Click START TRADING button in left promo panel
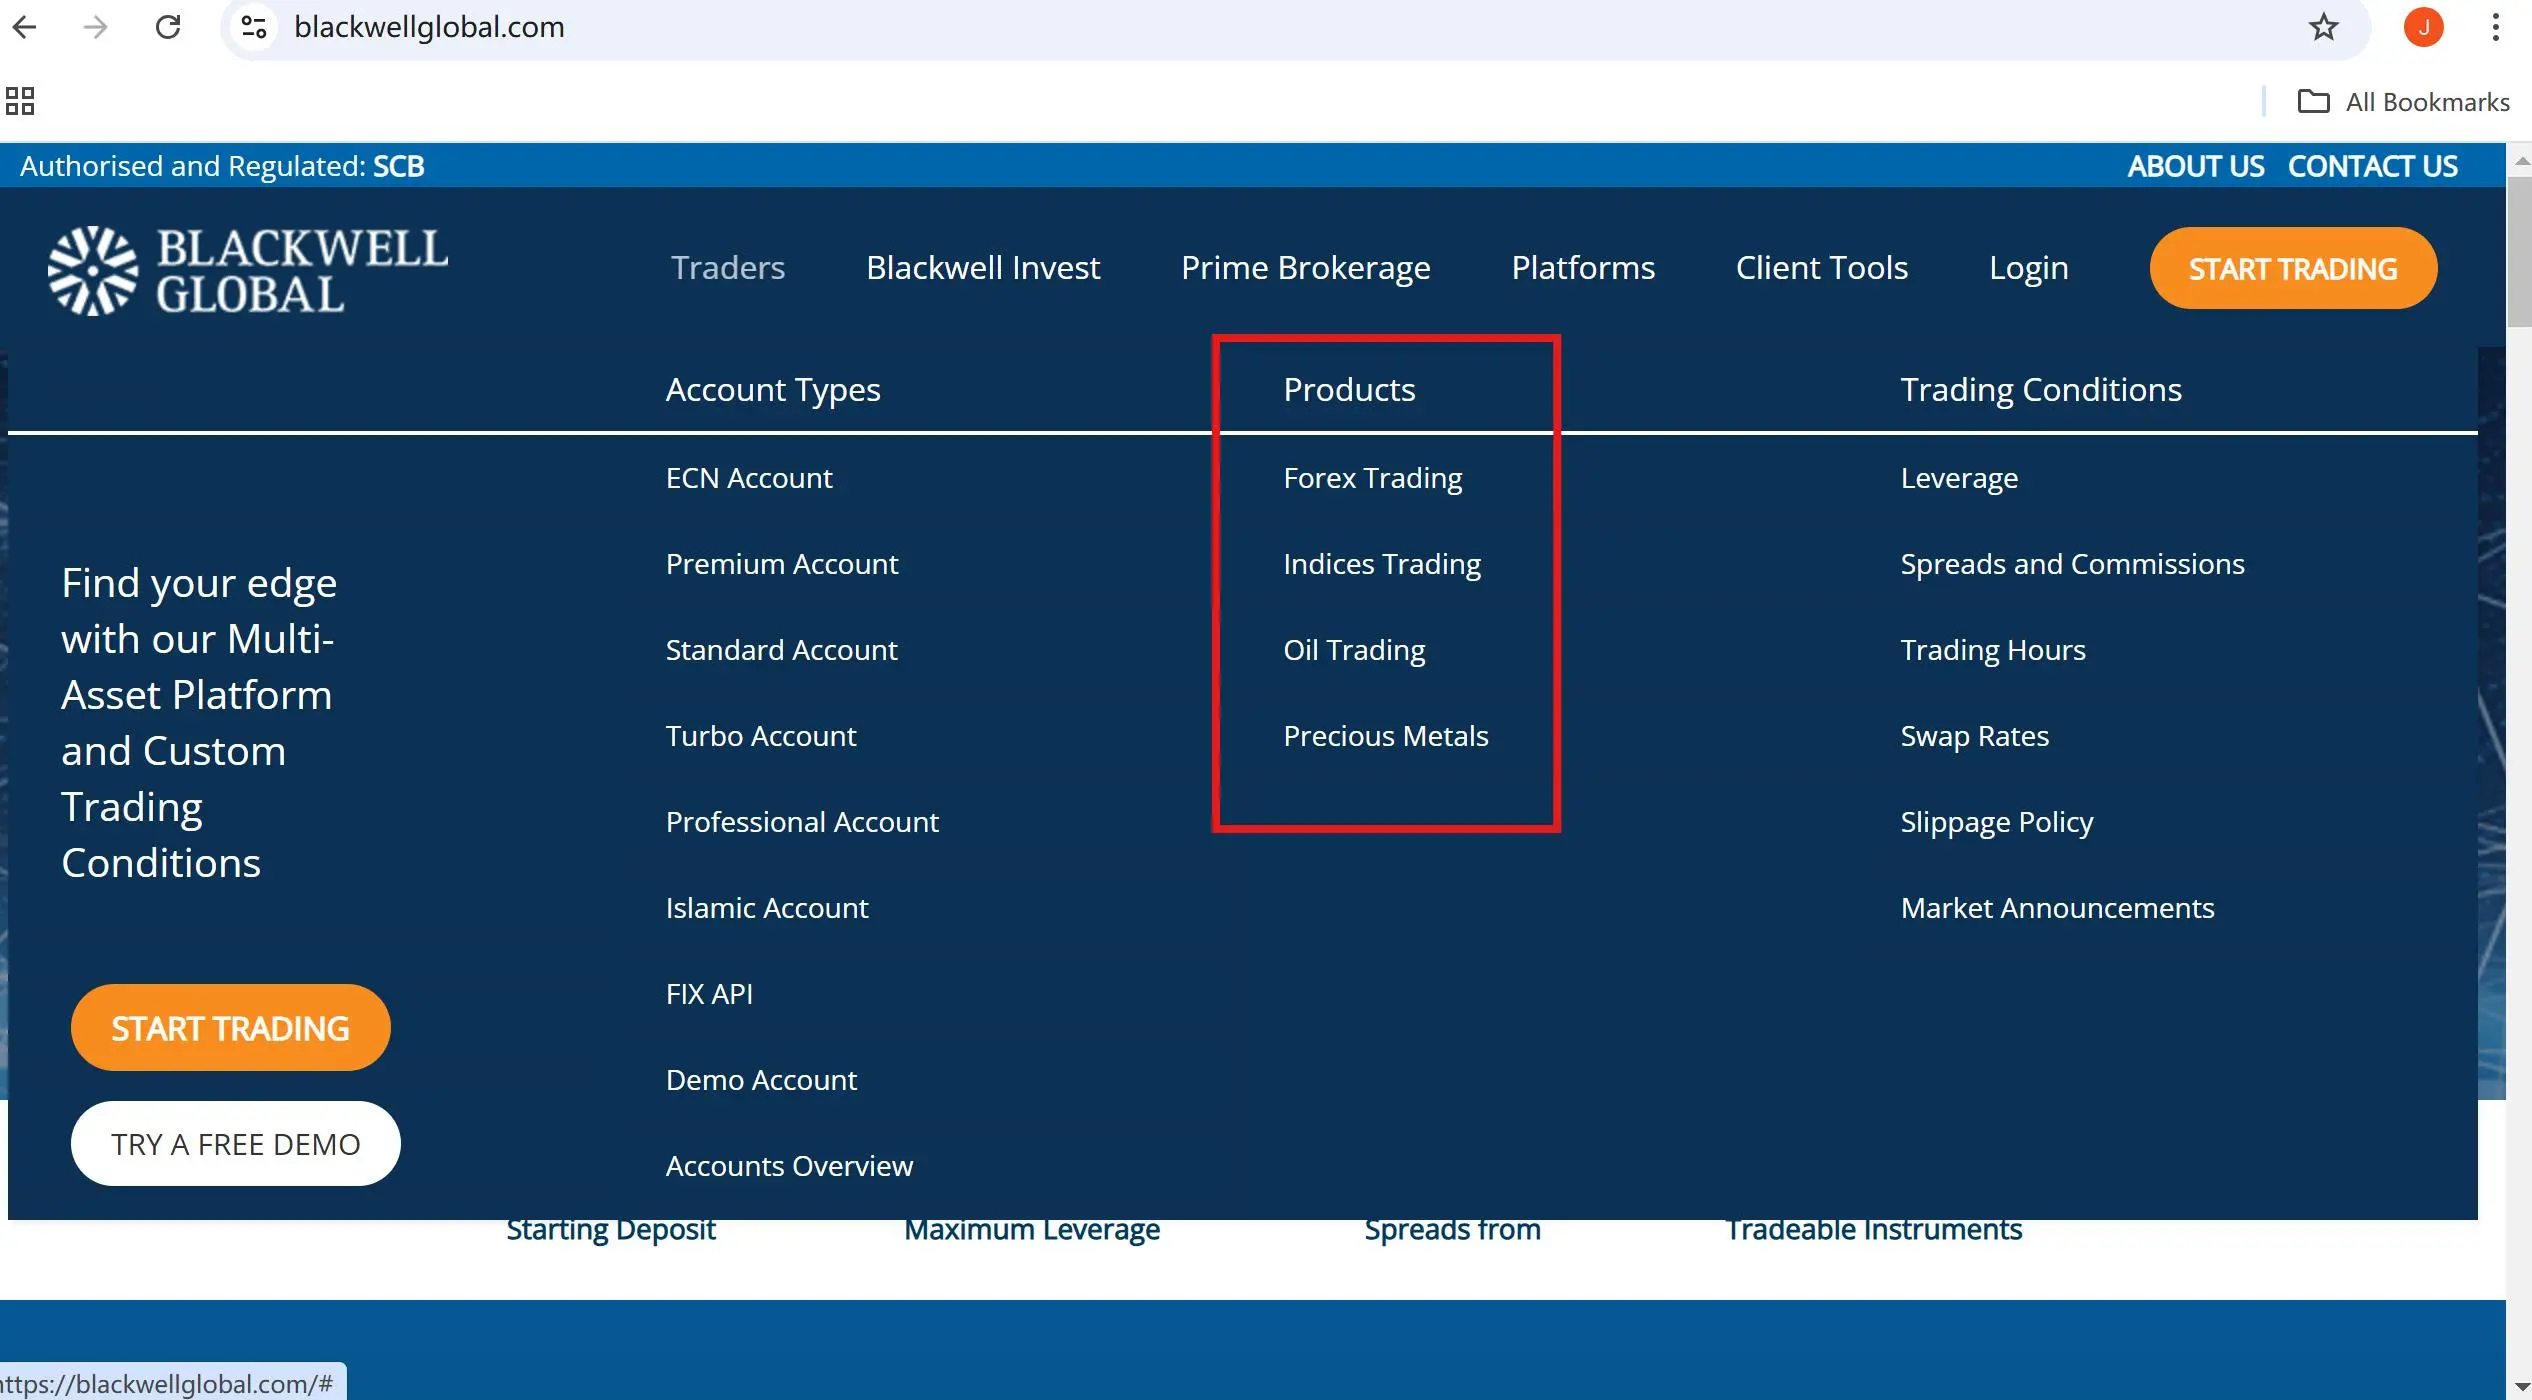The image size is (2532, 1400). 230,1028
